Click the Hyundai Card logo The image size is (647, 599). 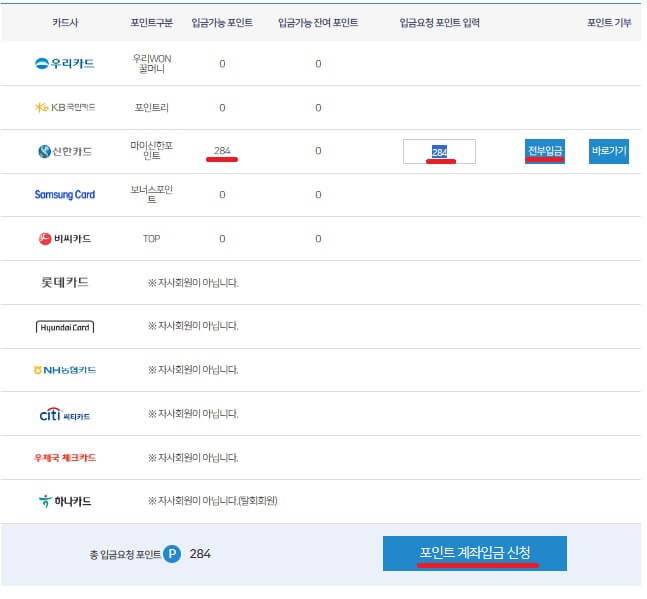65,327
